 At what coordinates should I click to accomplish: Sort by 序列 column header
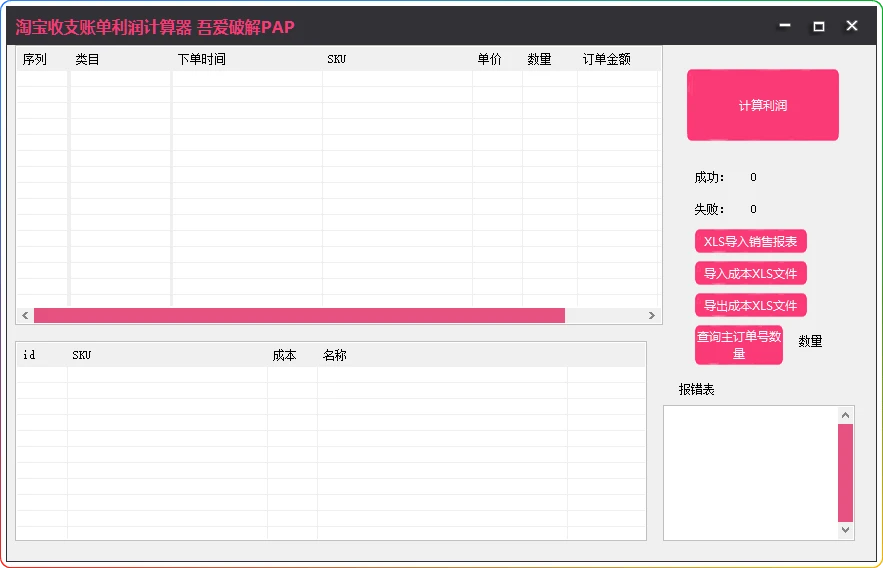(35, 59)
